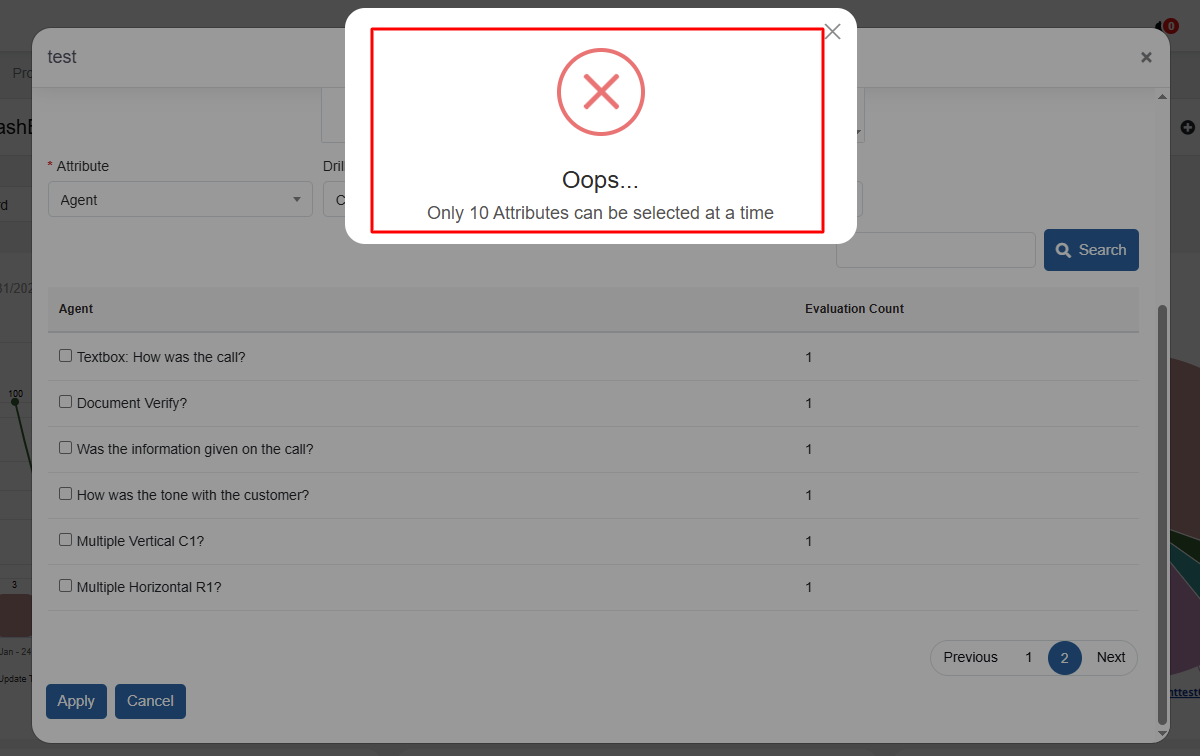Click the modal's vertical scrollbar thumb
Image resolution: width=1200 pixels, height=756 pixels.
1161,510
